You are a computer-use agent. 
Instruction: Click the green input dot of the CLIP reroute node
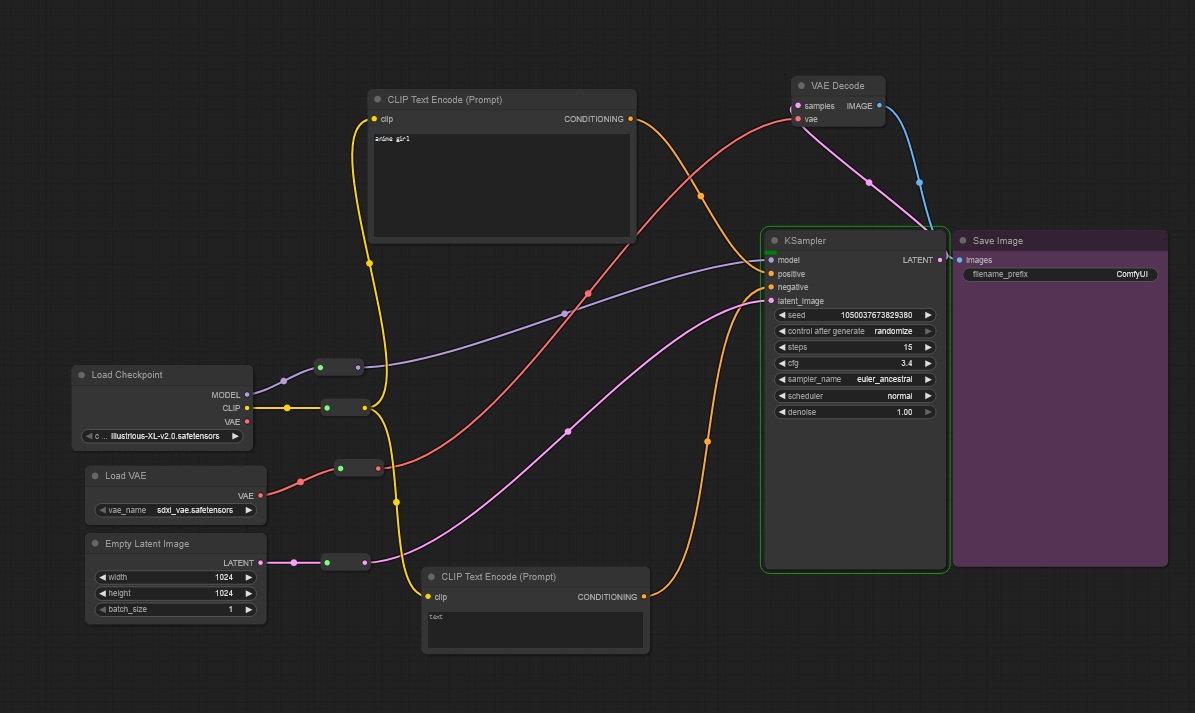[x=327, y=408]
